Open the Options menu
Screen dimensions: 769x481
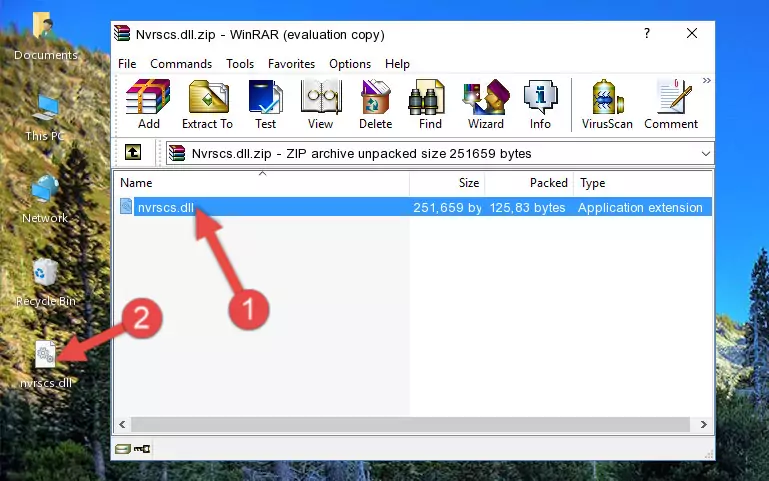[350, 64]
